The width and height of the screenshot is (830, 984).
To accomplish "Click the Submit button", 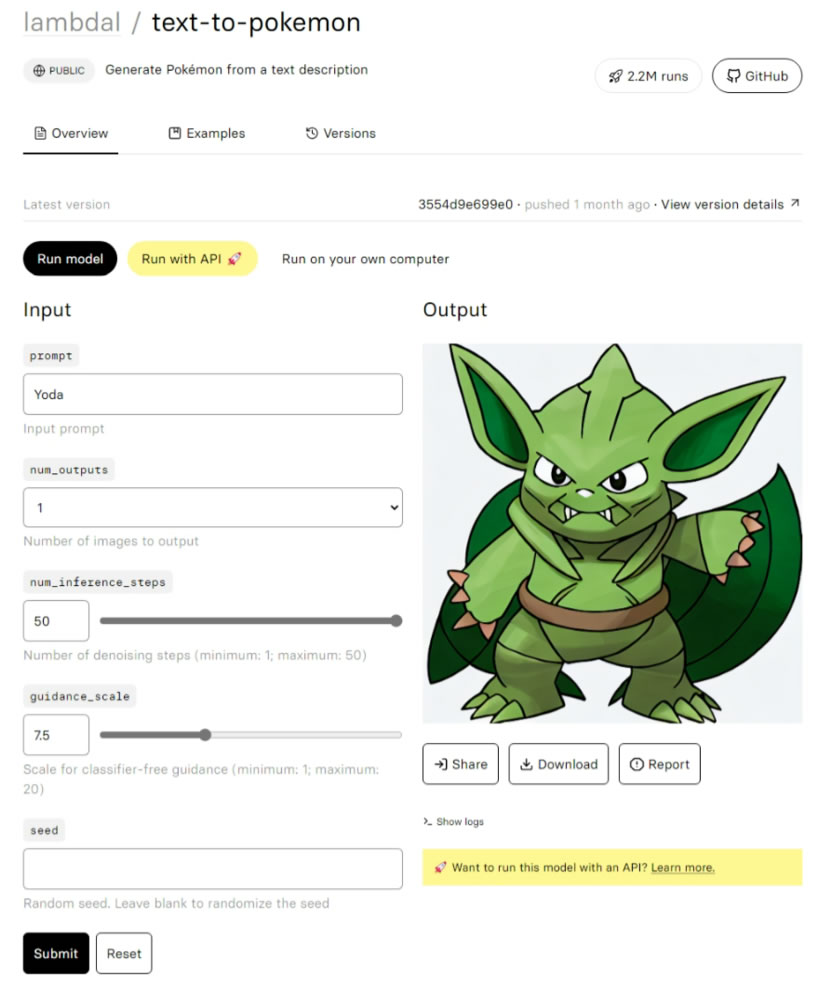I will [56, 953].
